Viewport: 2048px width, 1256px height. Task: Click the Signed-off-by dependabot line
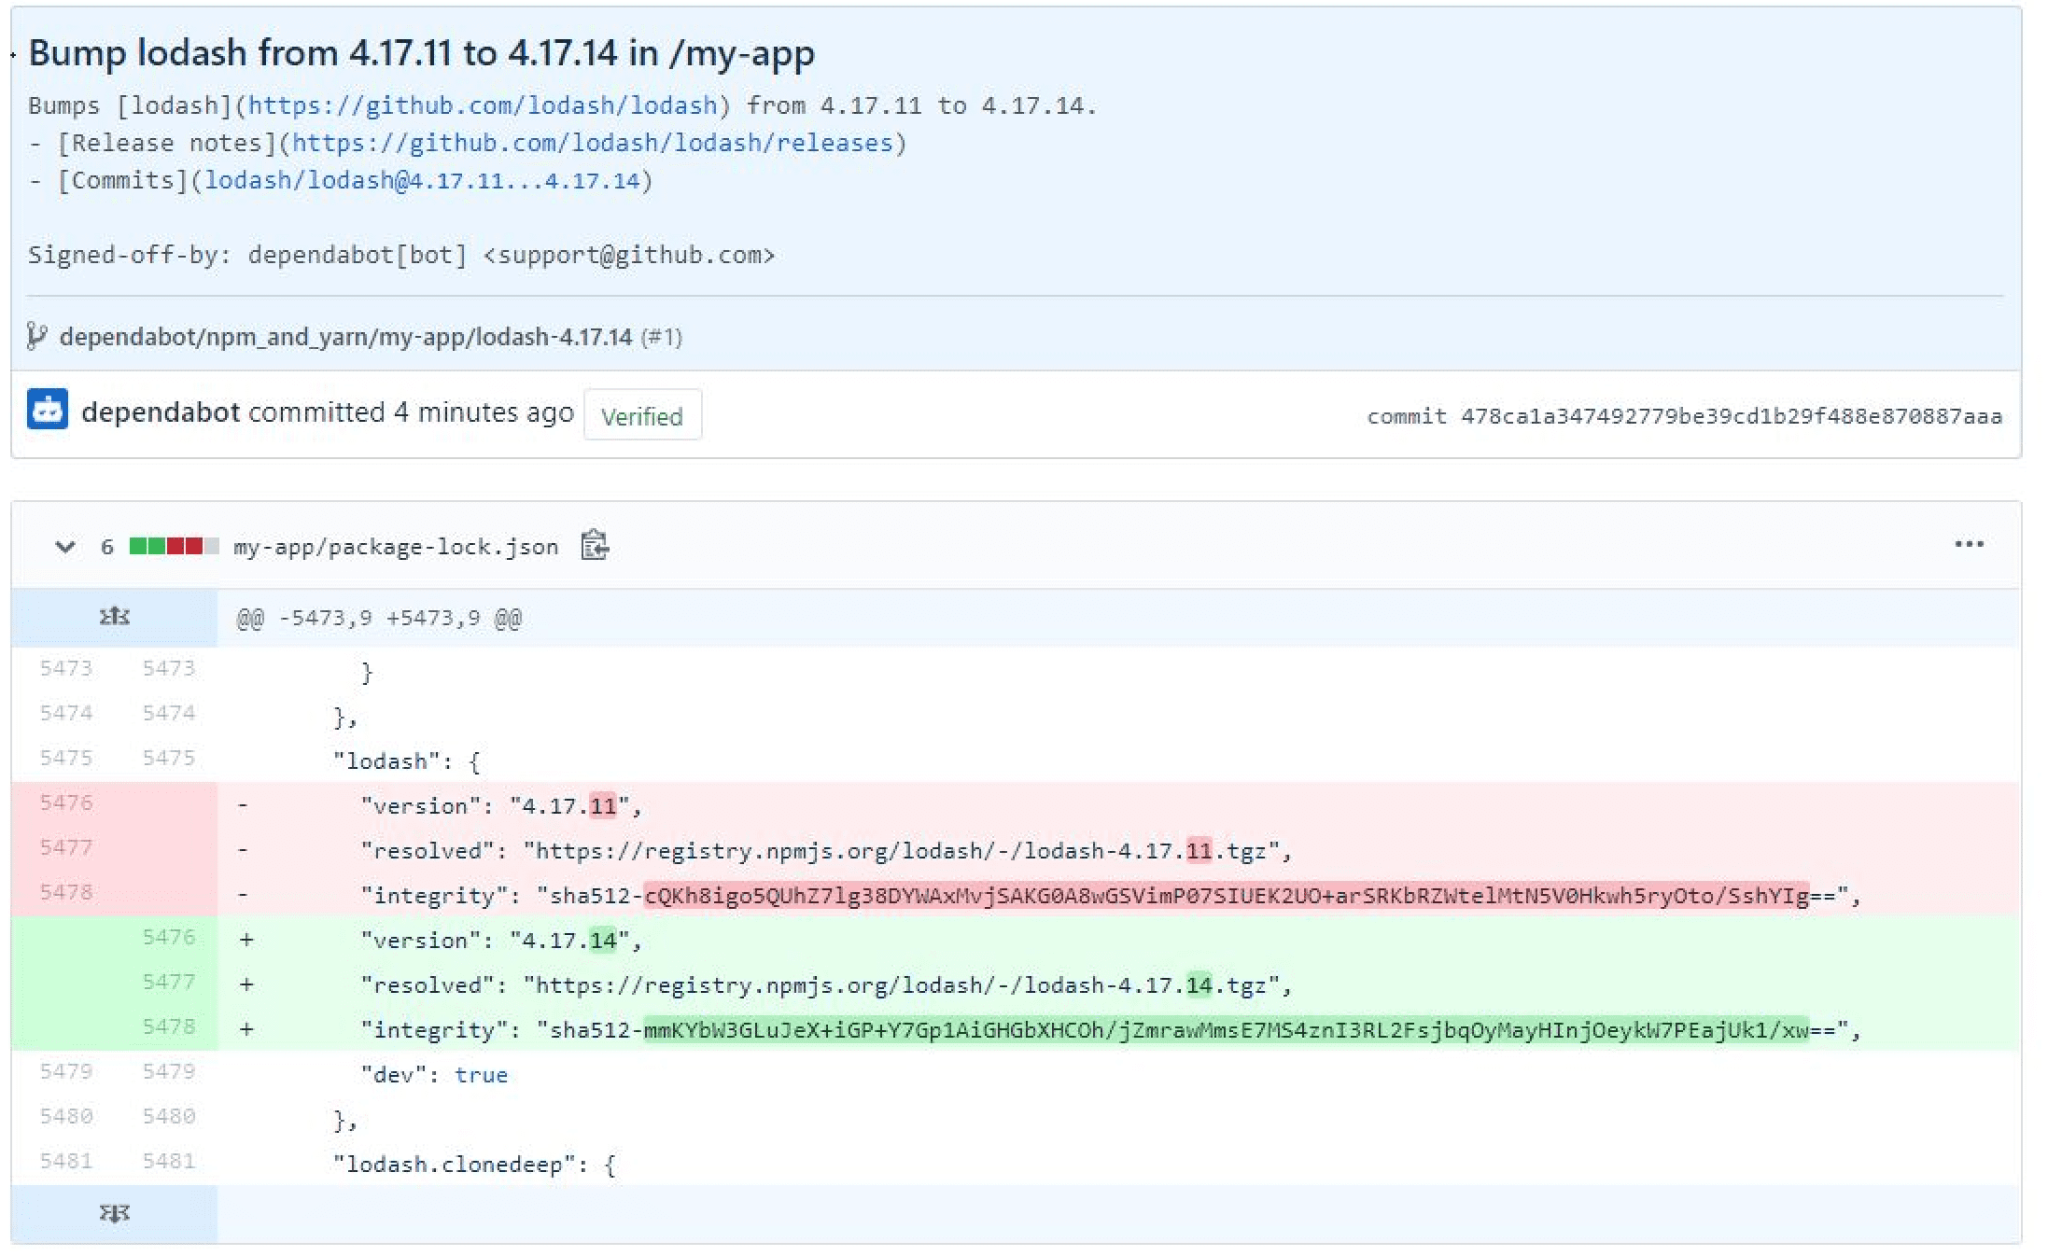[x=401, y=254]
